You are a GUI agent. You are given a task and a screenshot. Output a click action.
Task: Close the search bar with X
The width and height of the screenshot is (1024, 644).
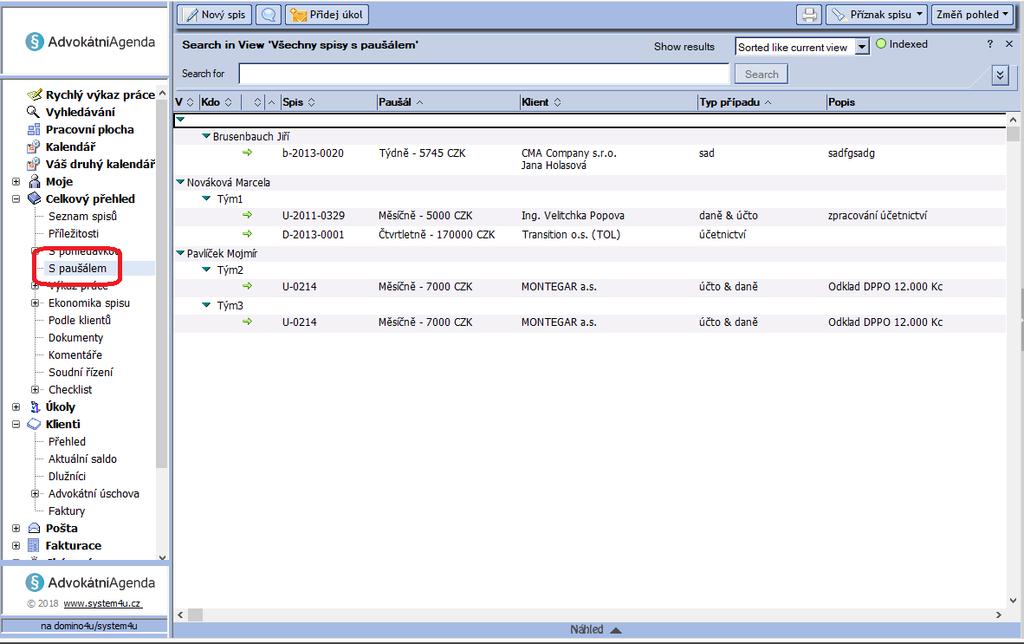coord(1009,44)
